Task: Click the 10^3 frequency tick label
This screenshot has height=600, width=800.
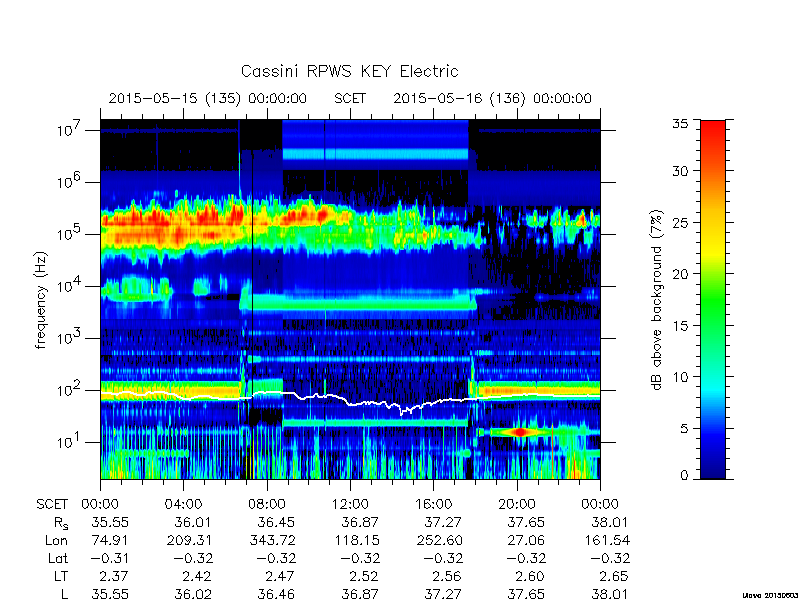Action: (70, 337)
